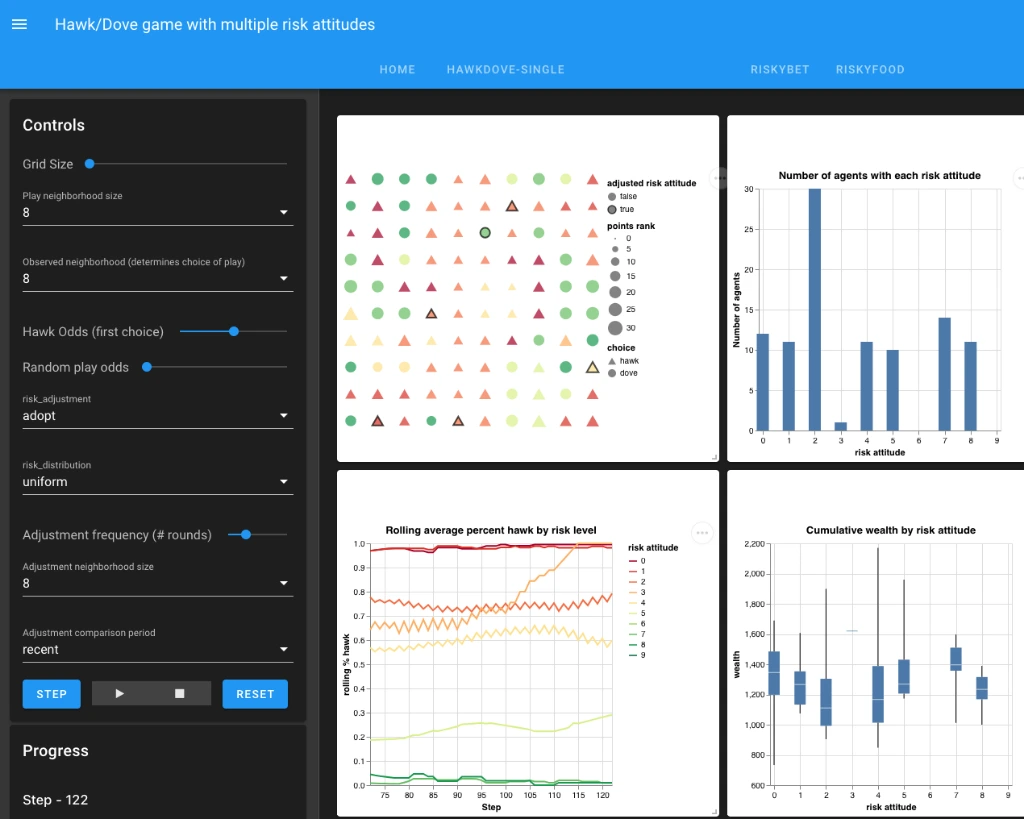Open the Observed neighborhood dropdown
Image resolution: width=1024 pixels, height=819 pixels.
click(157, 278)
